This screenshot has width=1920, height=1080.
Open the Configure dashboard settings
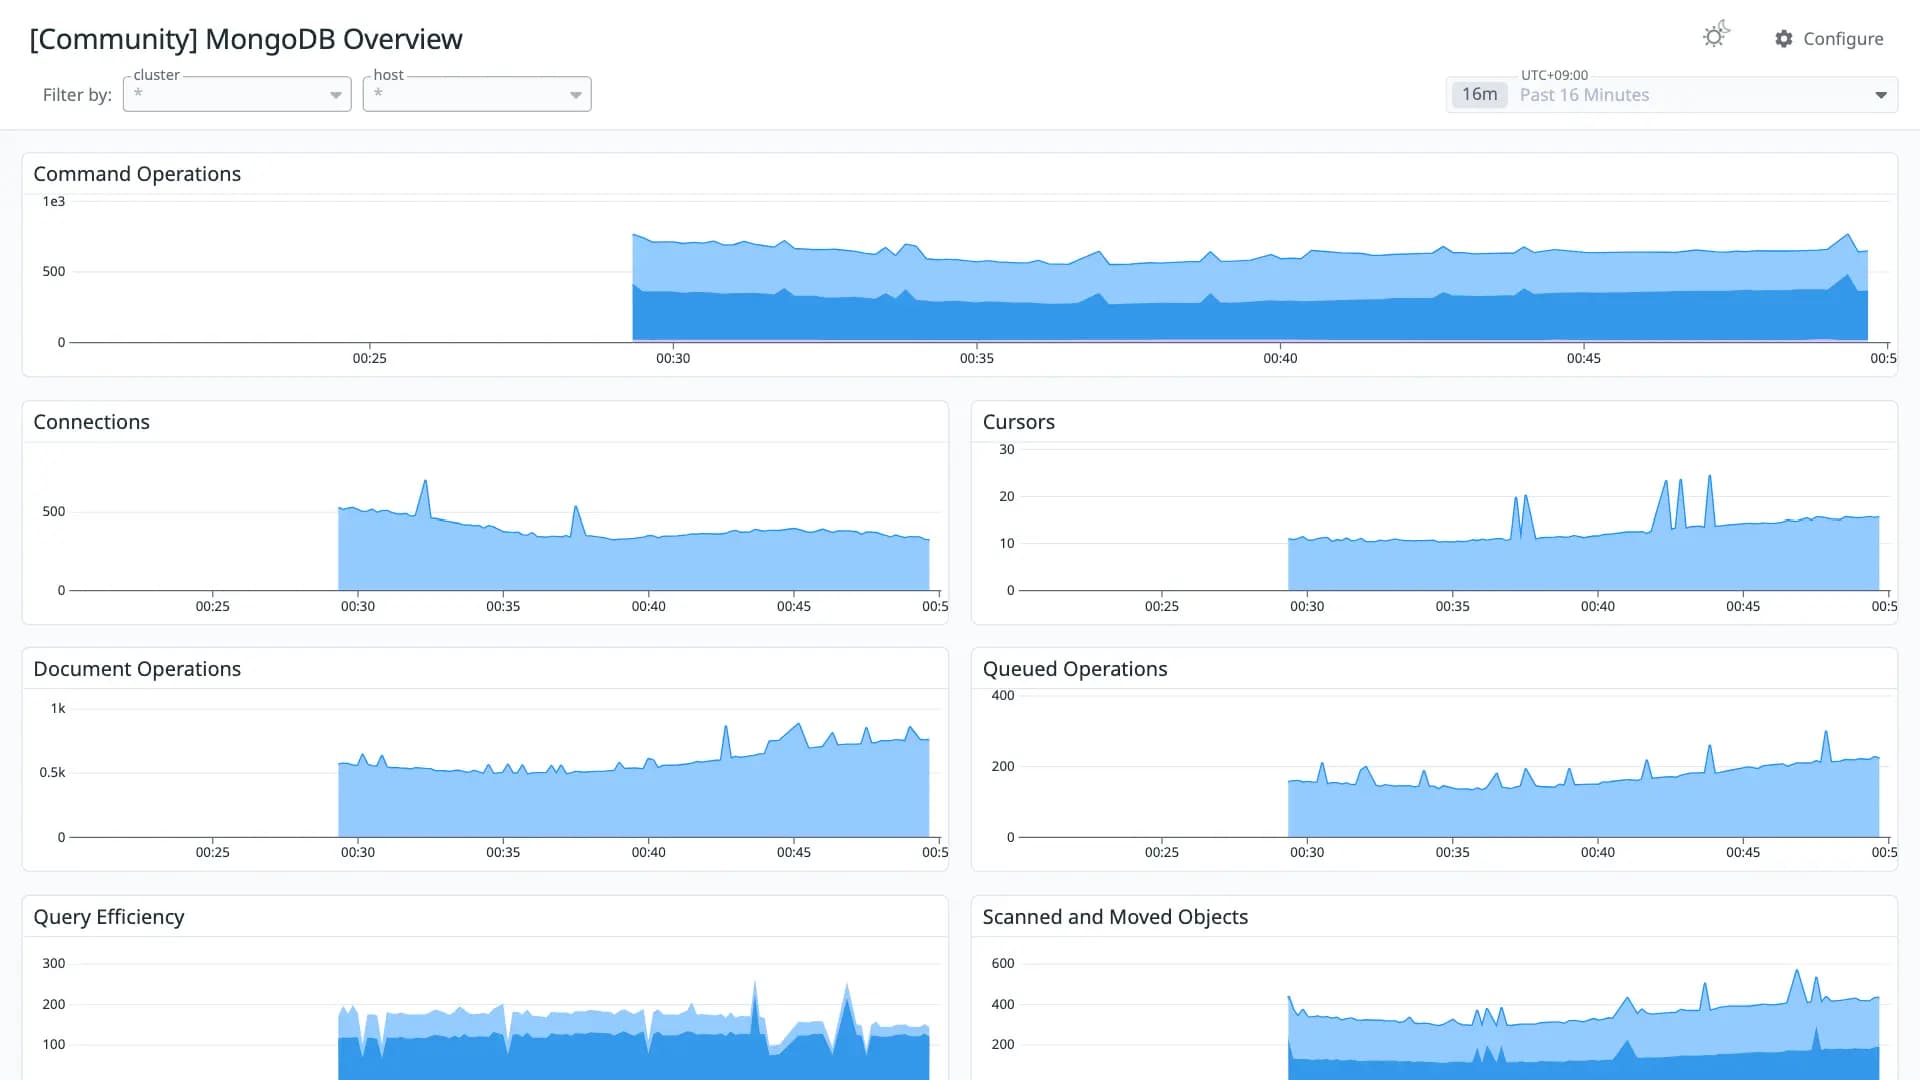pyautogui.click(x=1829, y=39)
